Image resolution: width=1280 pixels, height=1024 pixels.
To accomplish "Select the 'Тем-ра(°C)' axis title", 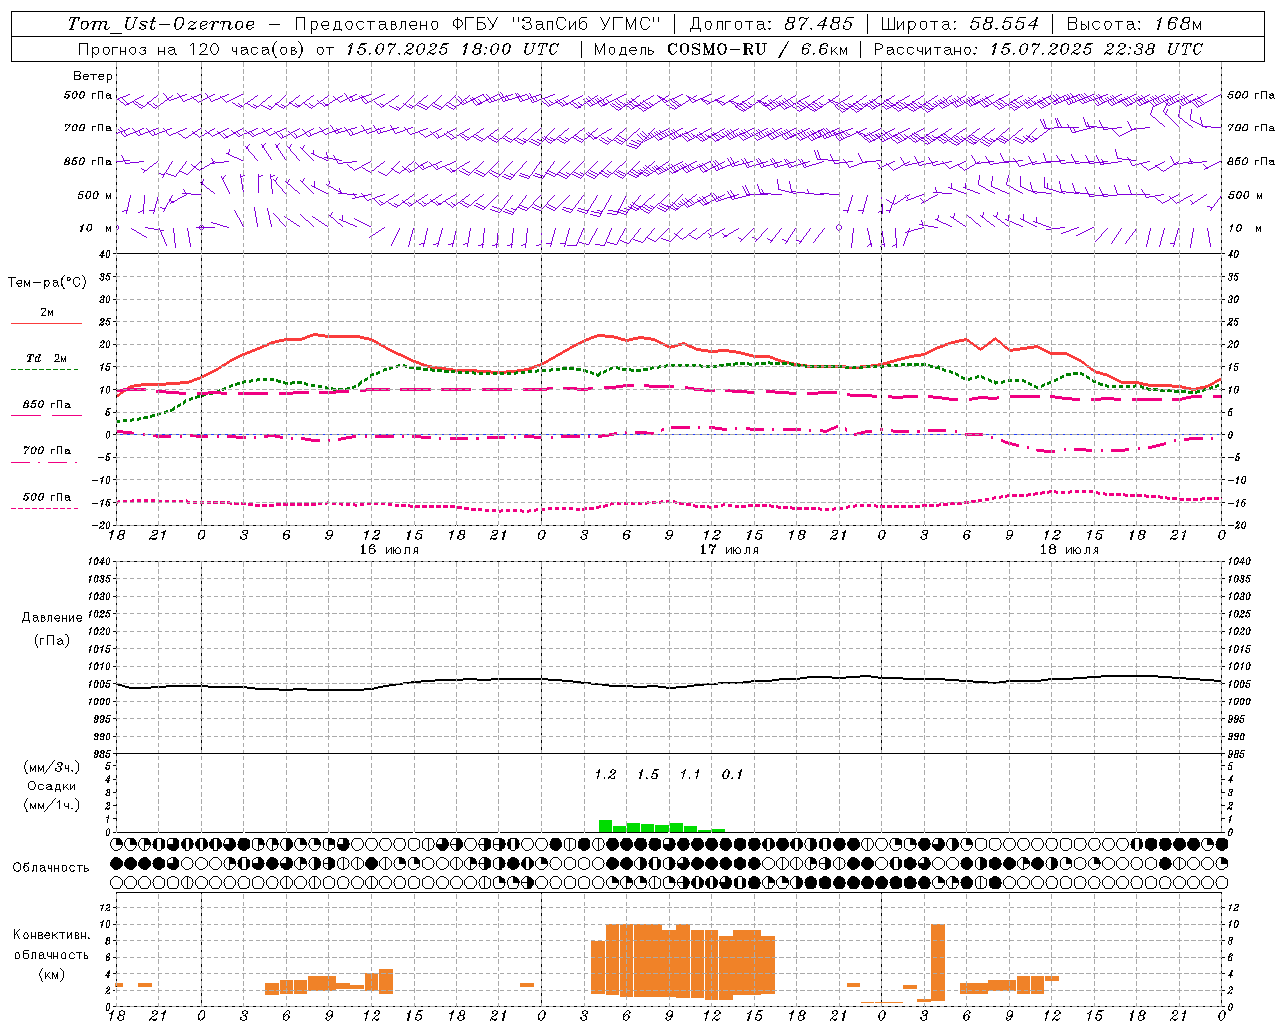I will coord(47,282).
